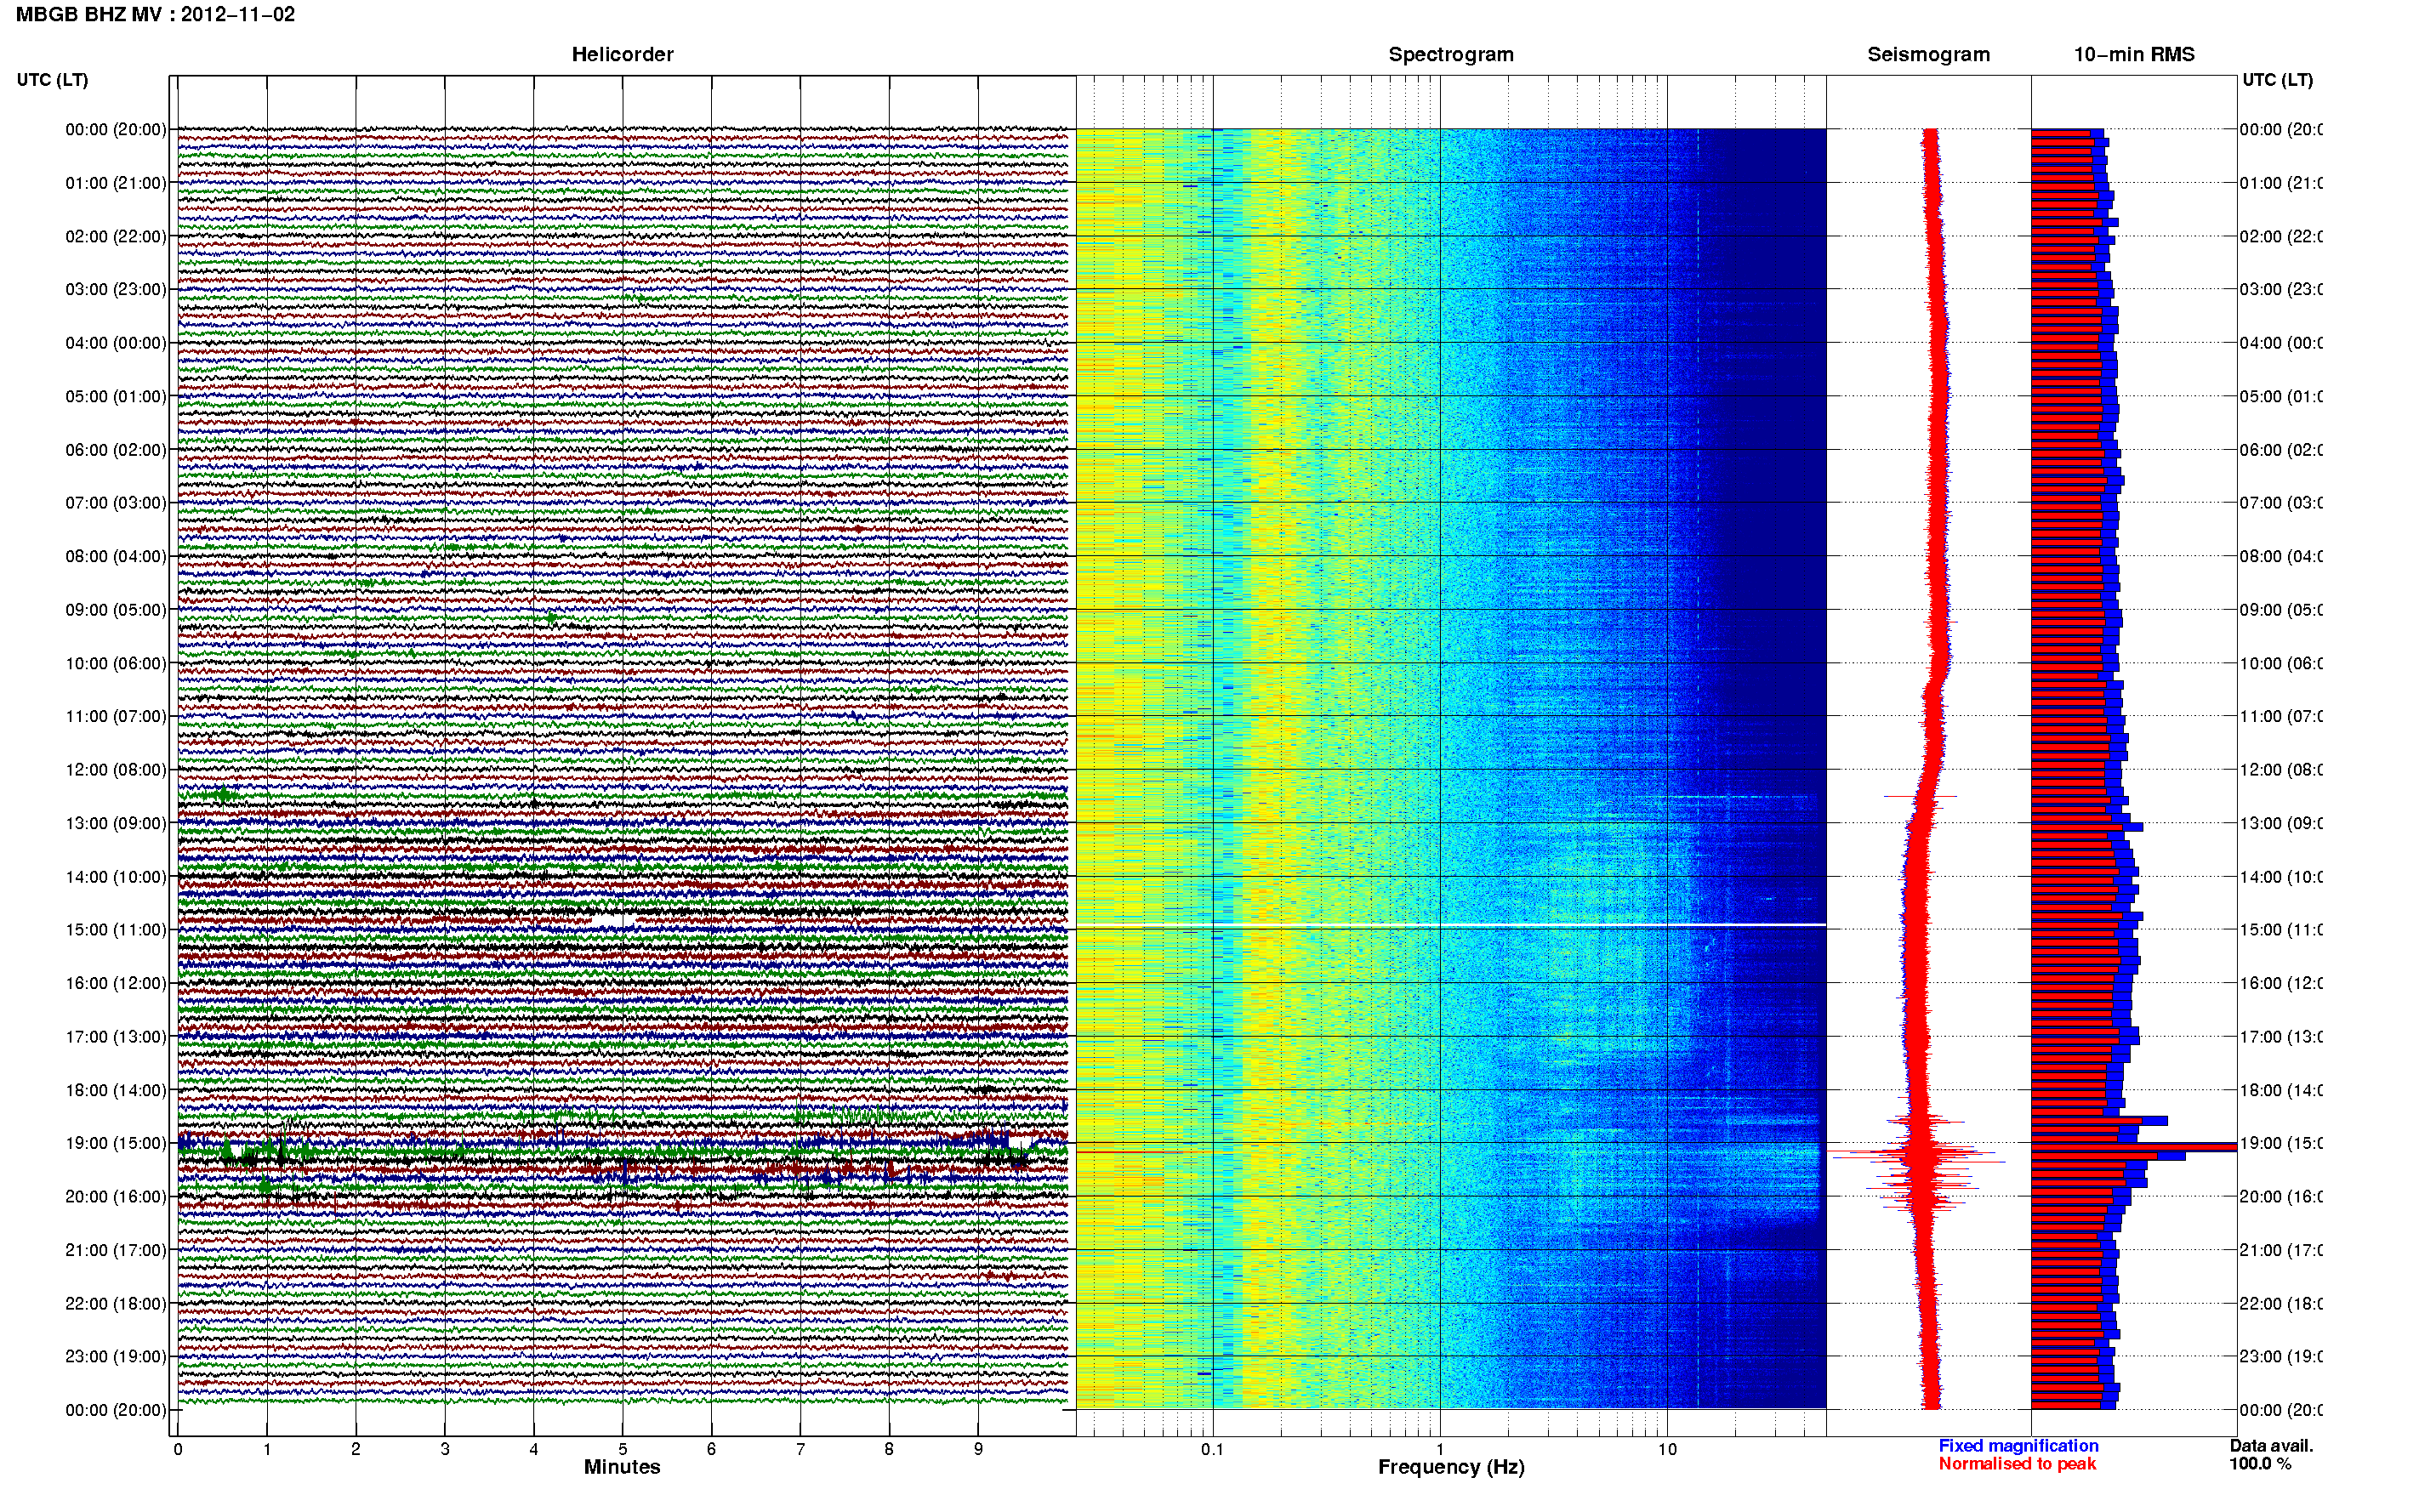Select left time label '05:00 (01:00)'
The height and width of the screenshot is (1512, 2419).
116,396
